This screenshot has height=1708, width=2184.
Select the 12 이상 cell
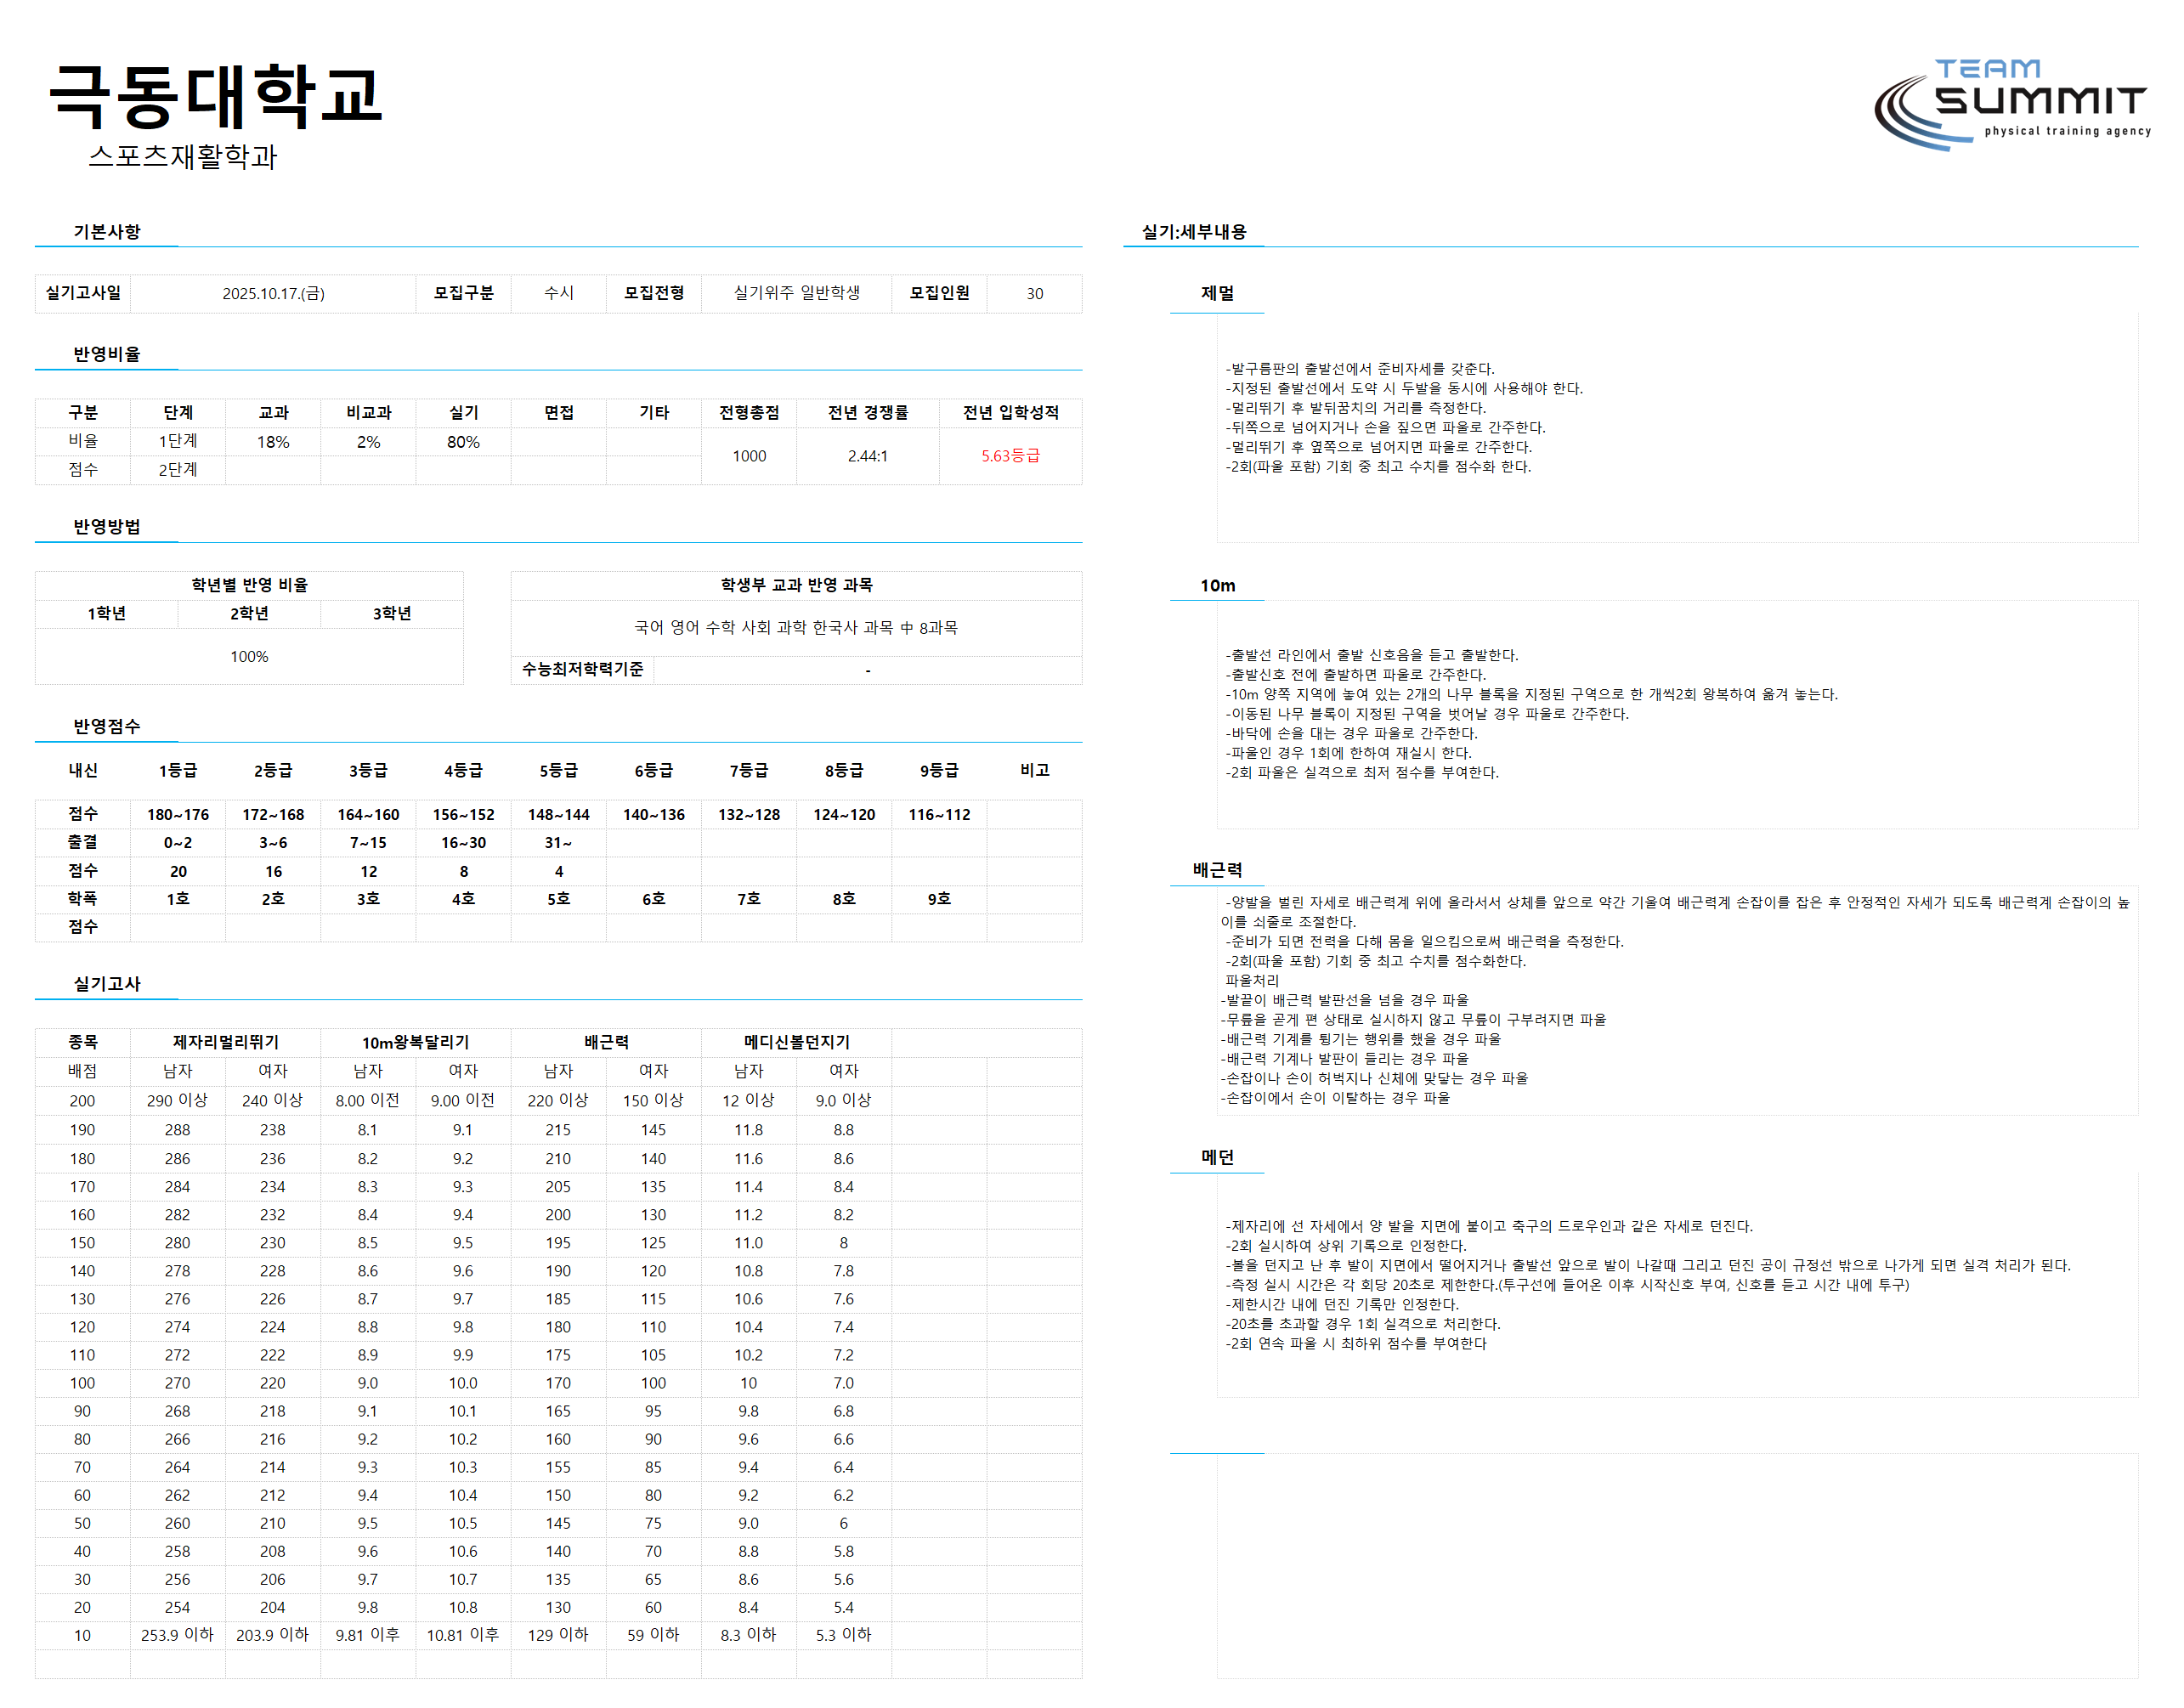point(749,1101)
